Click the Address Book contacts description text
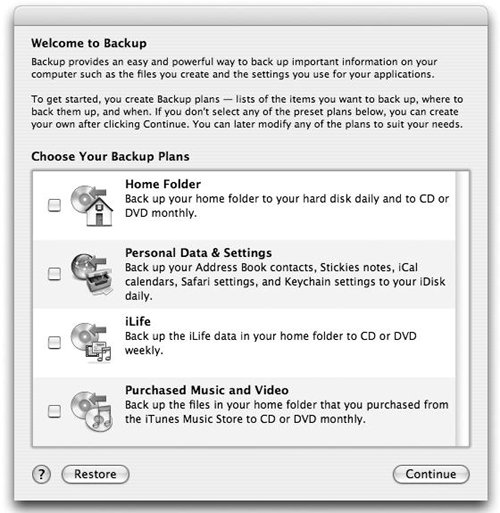Image resolution: width=500 pixels, height=513 pixels. [285, 282]
